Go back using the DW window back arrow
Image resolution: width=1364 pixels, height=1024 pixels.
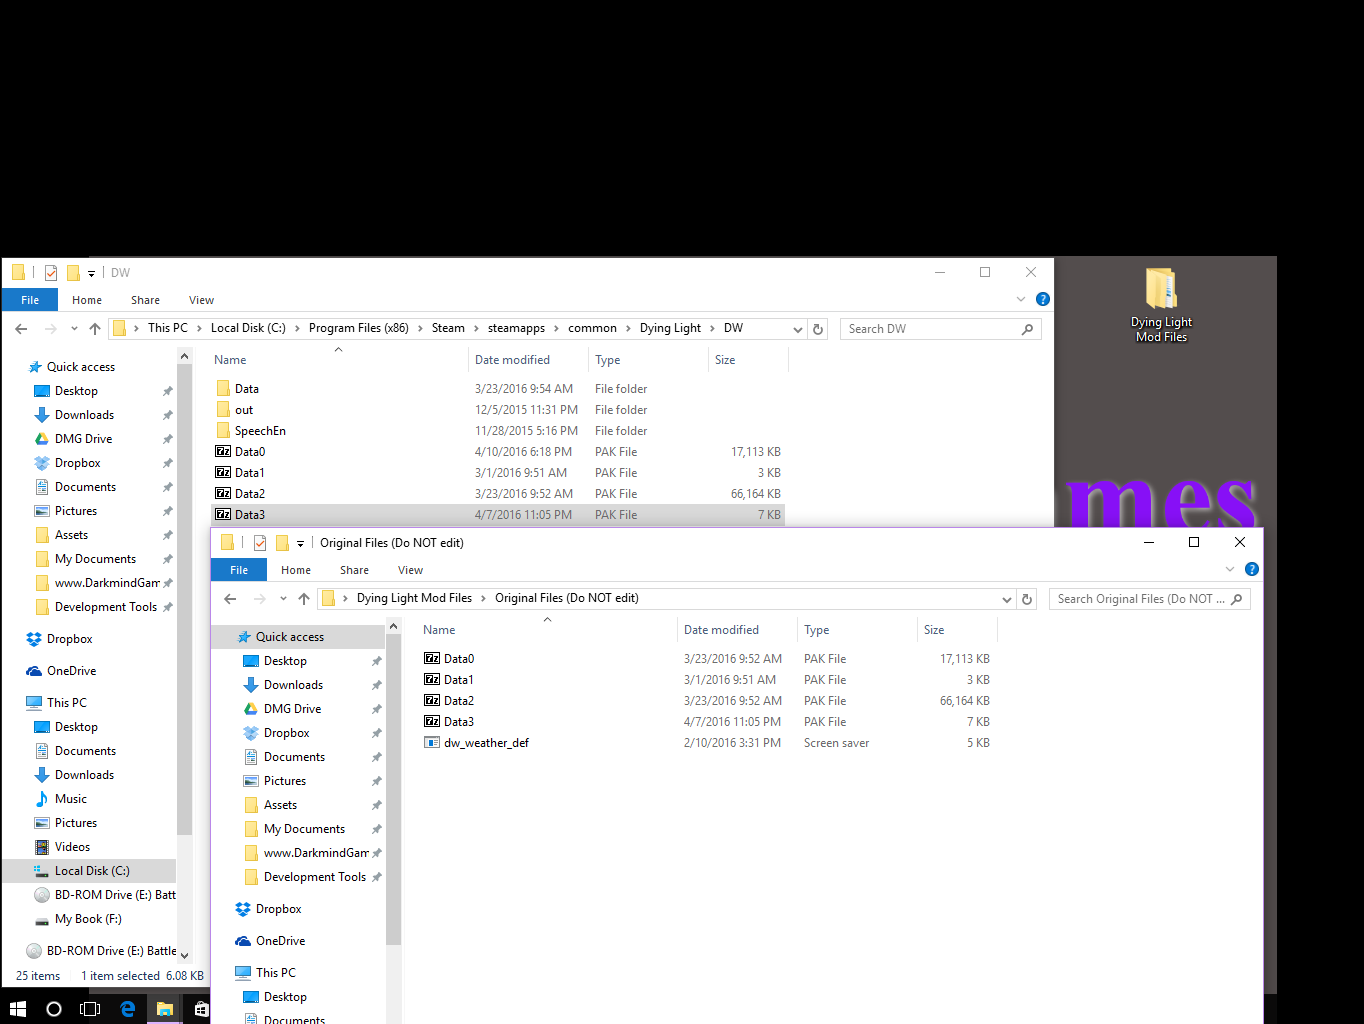coord(21,329)
